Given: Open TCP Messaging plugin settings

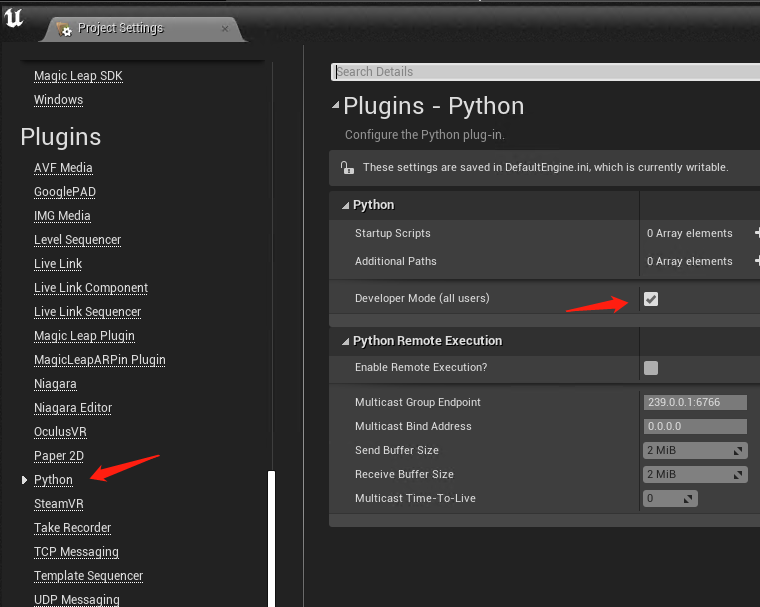Looking at the screenshot, I should tap(76, 552).
